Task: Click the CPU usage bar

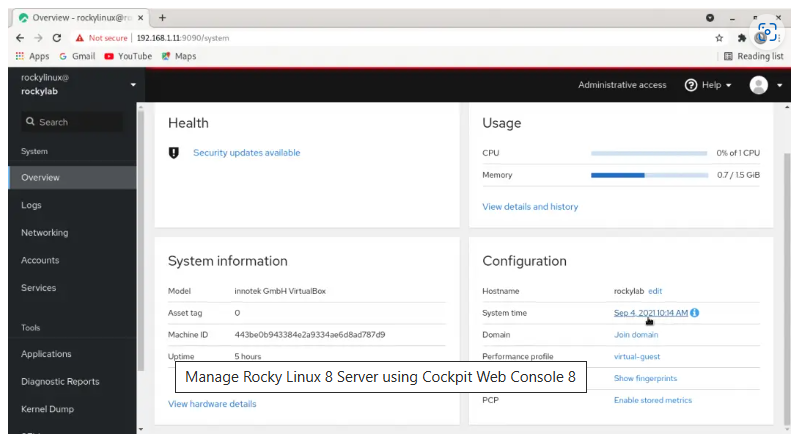Action: (649, 153)
